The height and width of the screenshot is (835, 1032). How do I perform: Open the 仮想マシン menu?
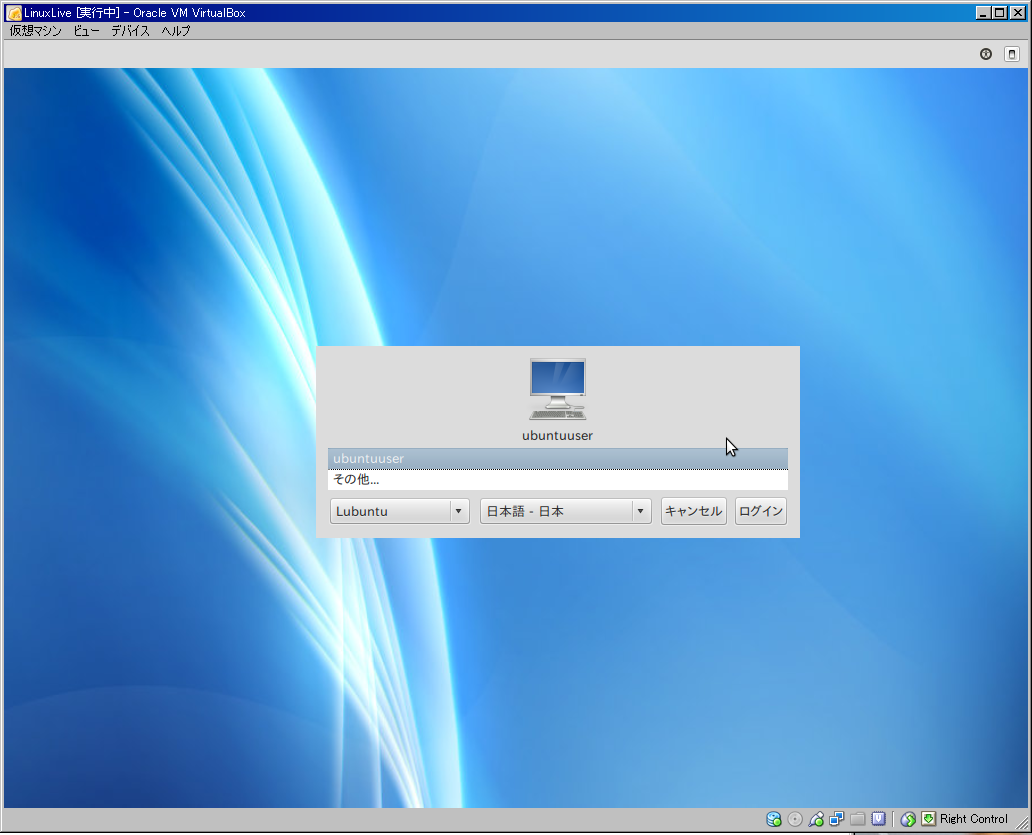[x=36, y=31]
